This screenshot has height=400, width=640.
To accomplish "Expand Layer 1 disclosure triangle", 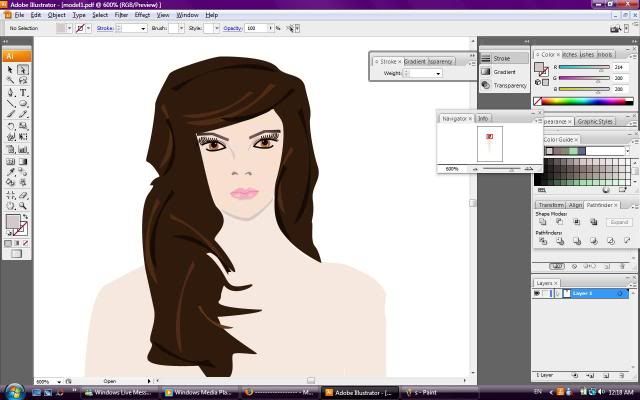I will pyautogui.click(x=557, y=293).
